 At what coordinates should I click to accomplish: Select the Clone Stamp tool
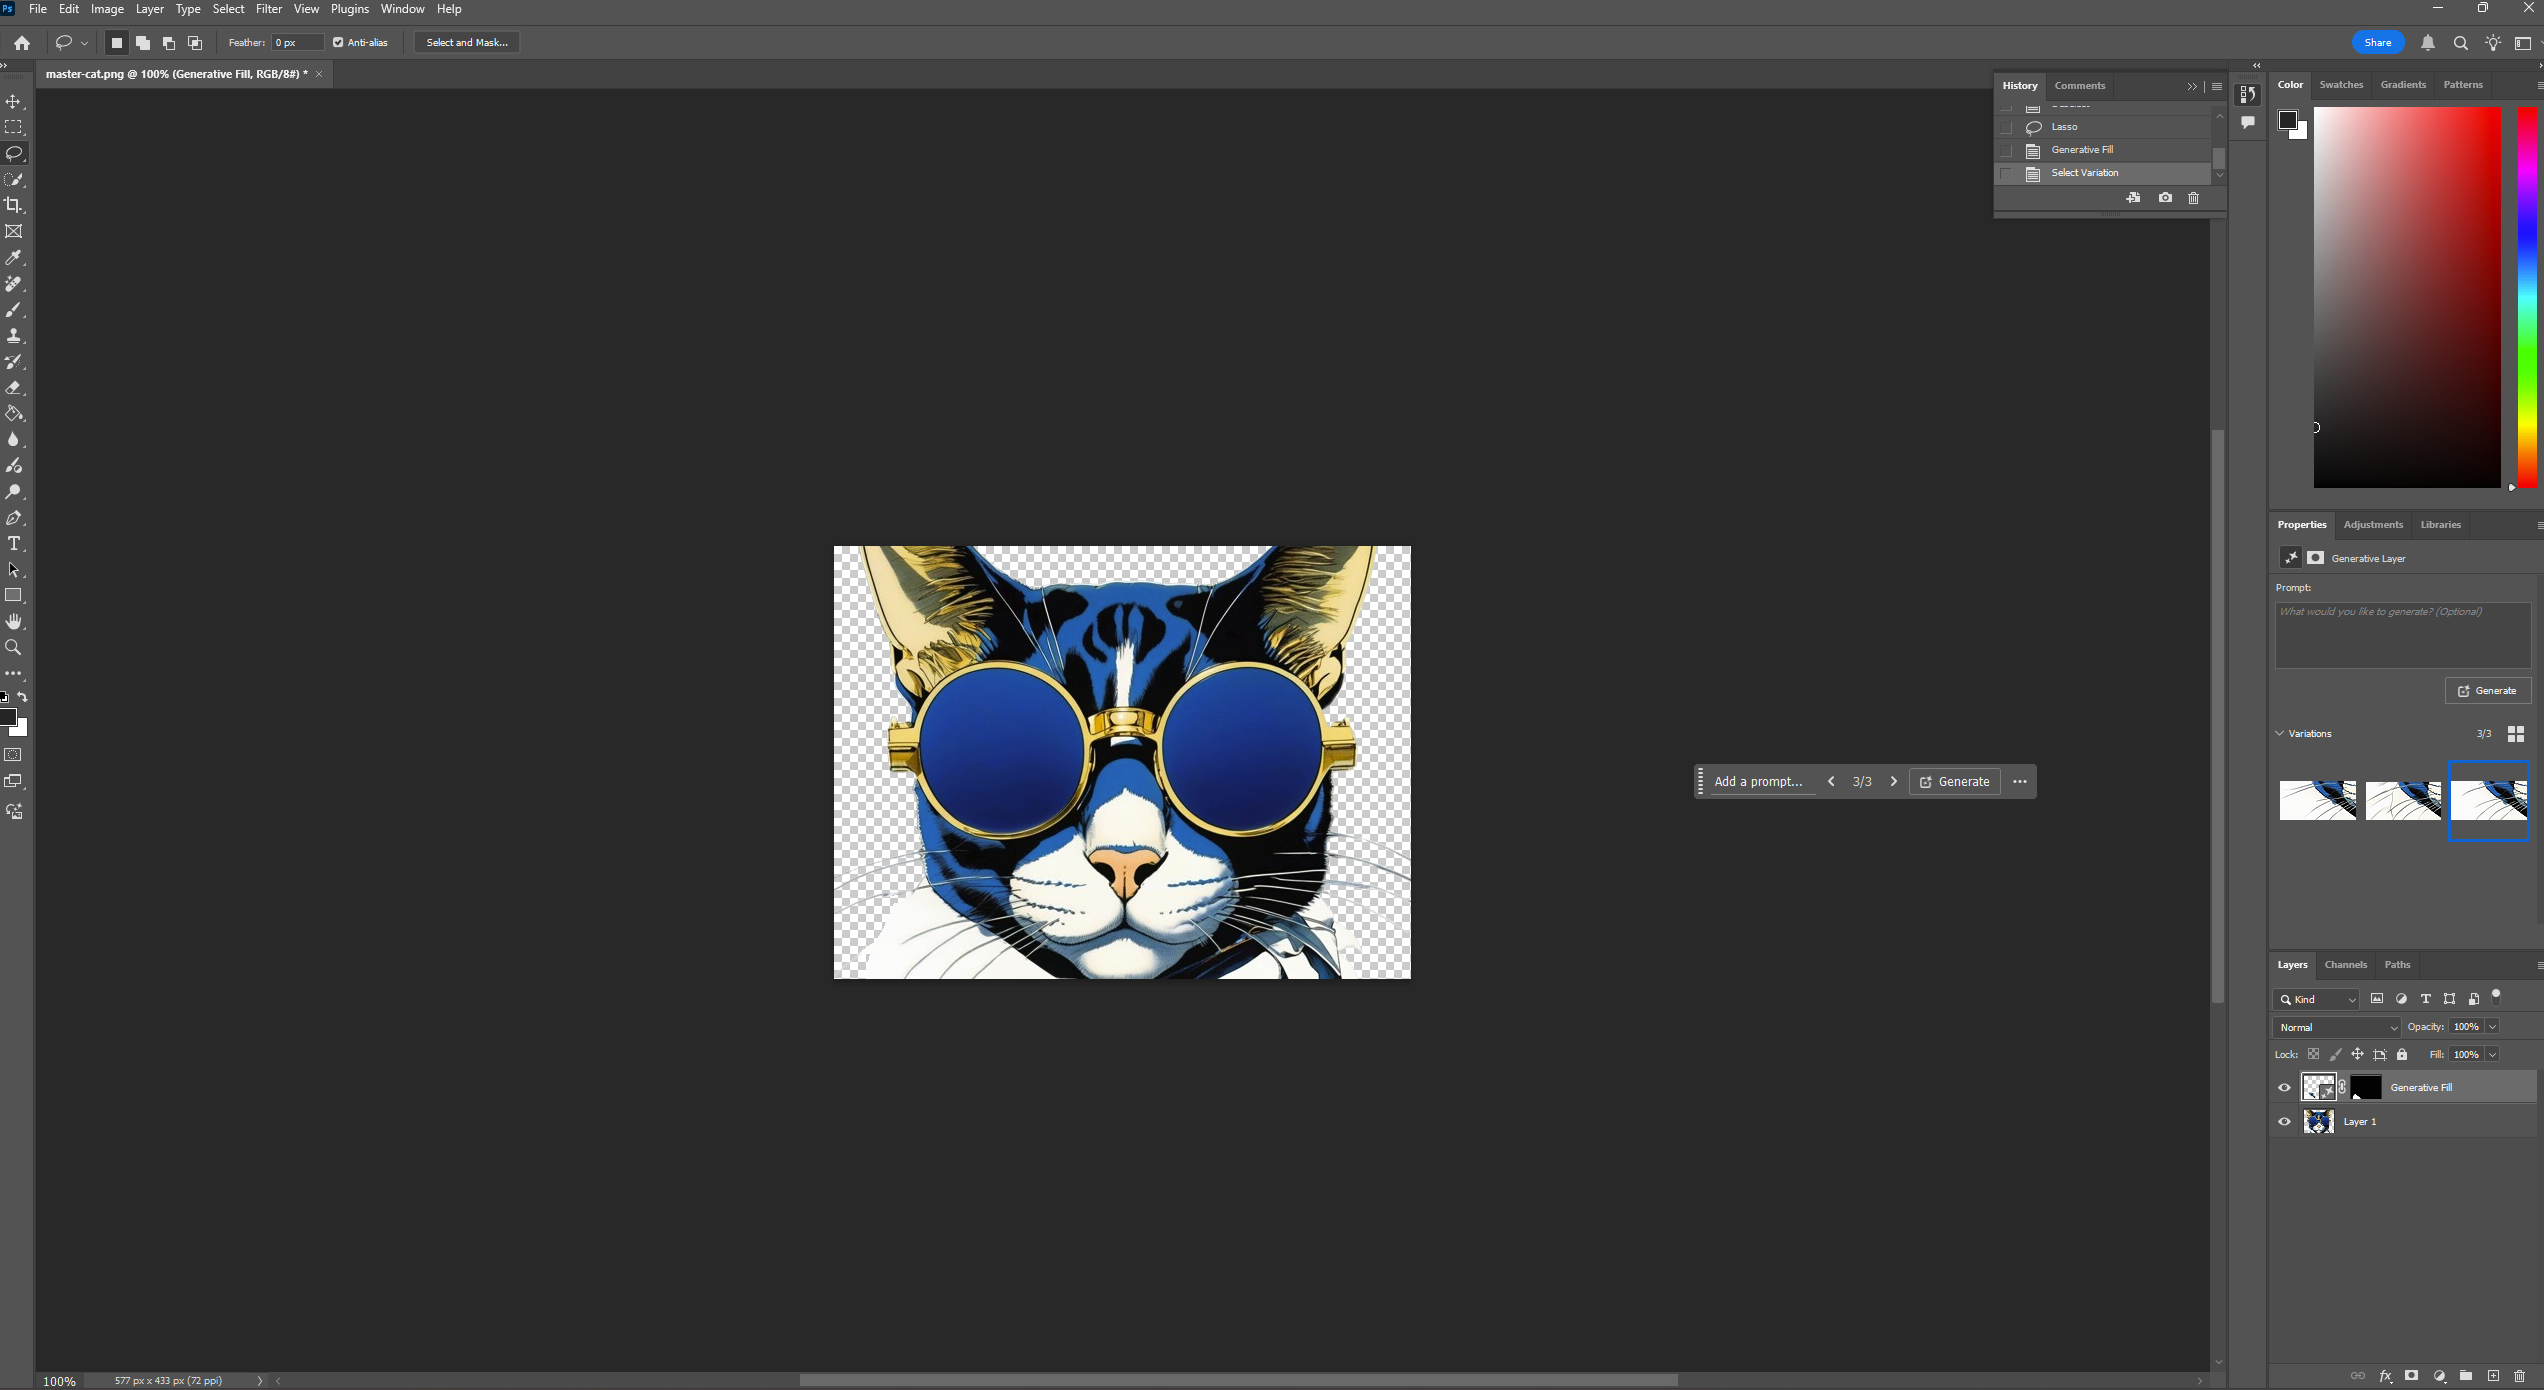click(14, 336)
